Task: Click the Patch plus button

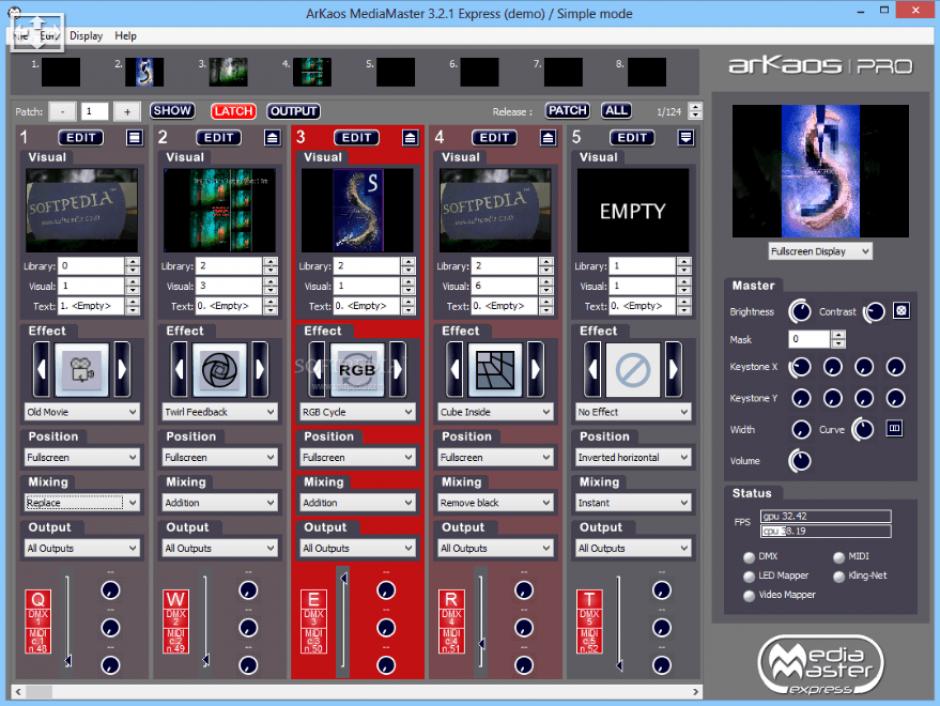Action: point(126,111)
